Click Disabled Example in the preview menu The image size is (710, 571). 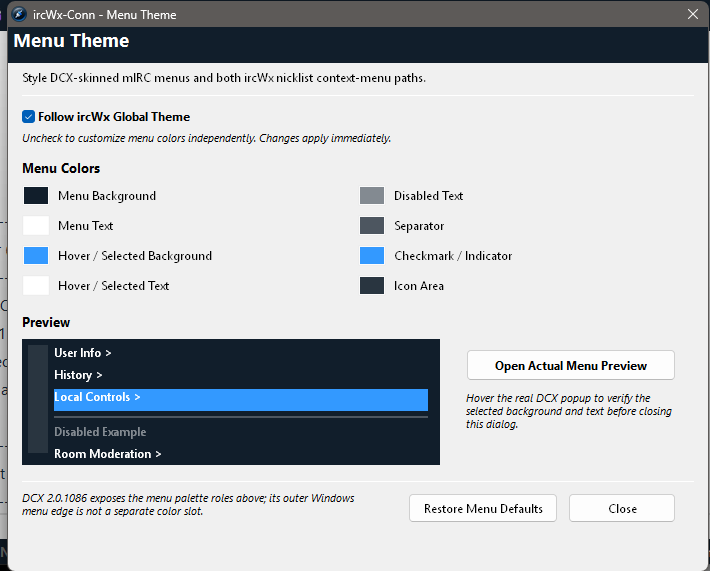coord(100,432)
